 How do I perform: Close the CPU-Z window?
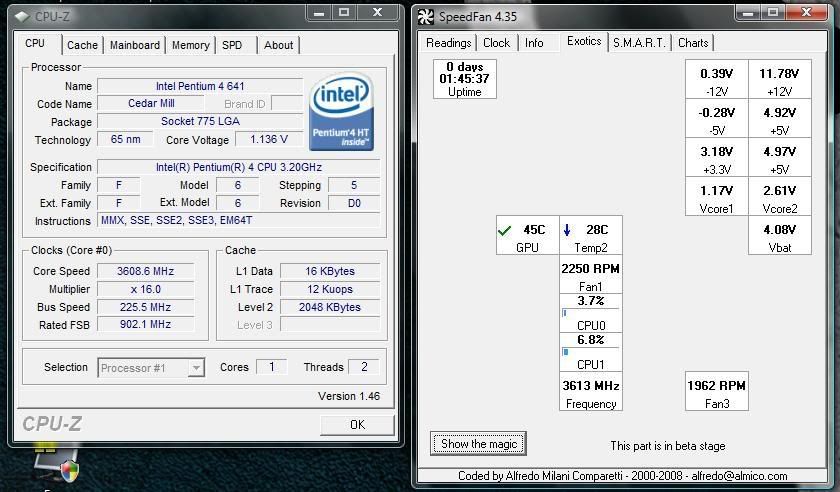[378, 13]
